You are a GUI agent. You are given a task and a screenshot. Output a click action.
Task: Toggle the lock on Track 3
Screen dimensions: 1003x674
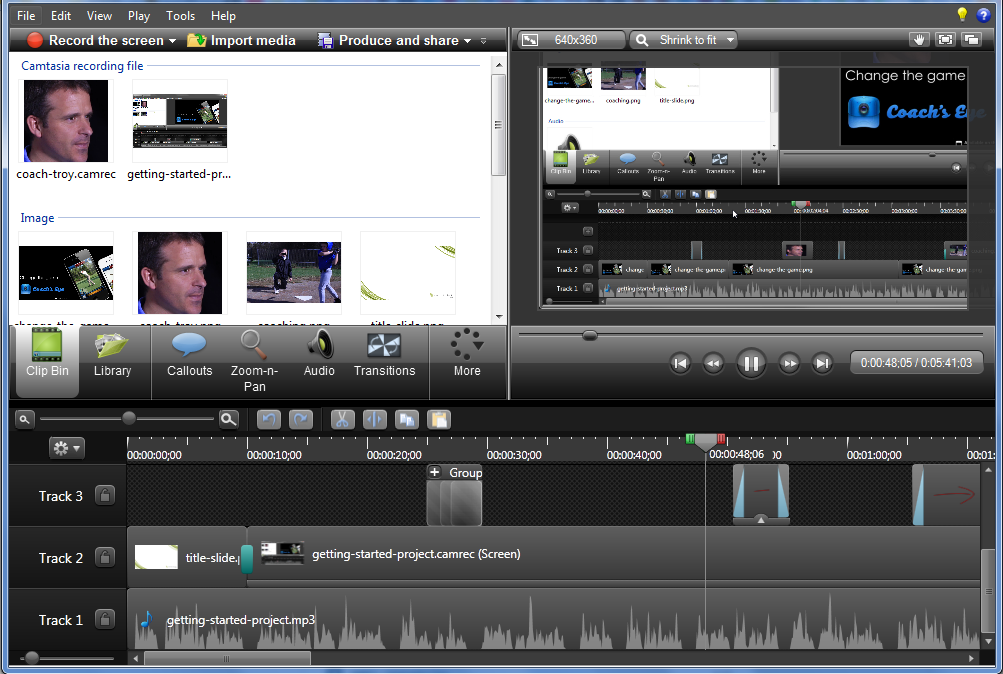point(105,496)
